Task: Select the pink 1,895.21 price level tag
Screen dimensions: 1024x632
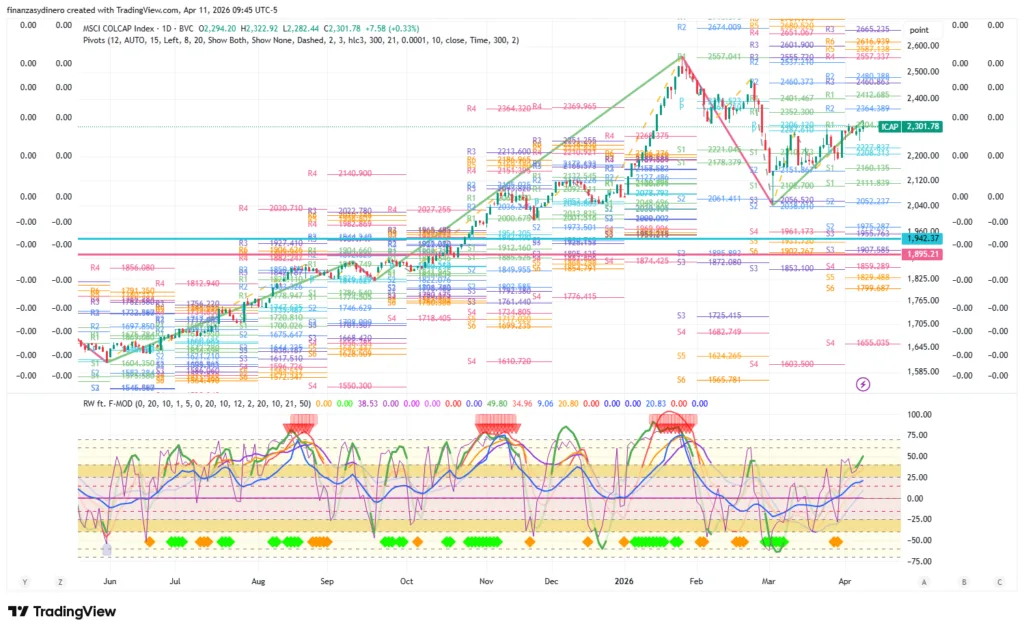Action: [x=922, y=254]
